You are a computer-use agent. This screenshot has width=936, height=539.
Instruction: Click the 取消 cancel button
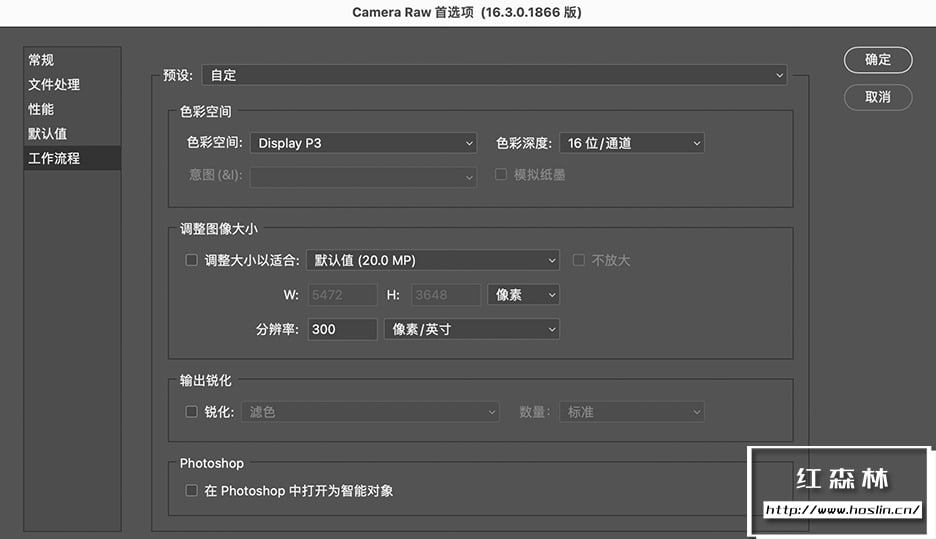878,97
